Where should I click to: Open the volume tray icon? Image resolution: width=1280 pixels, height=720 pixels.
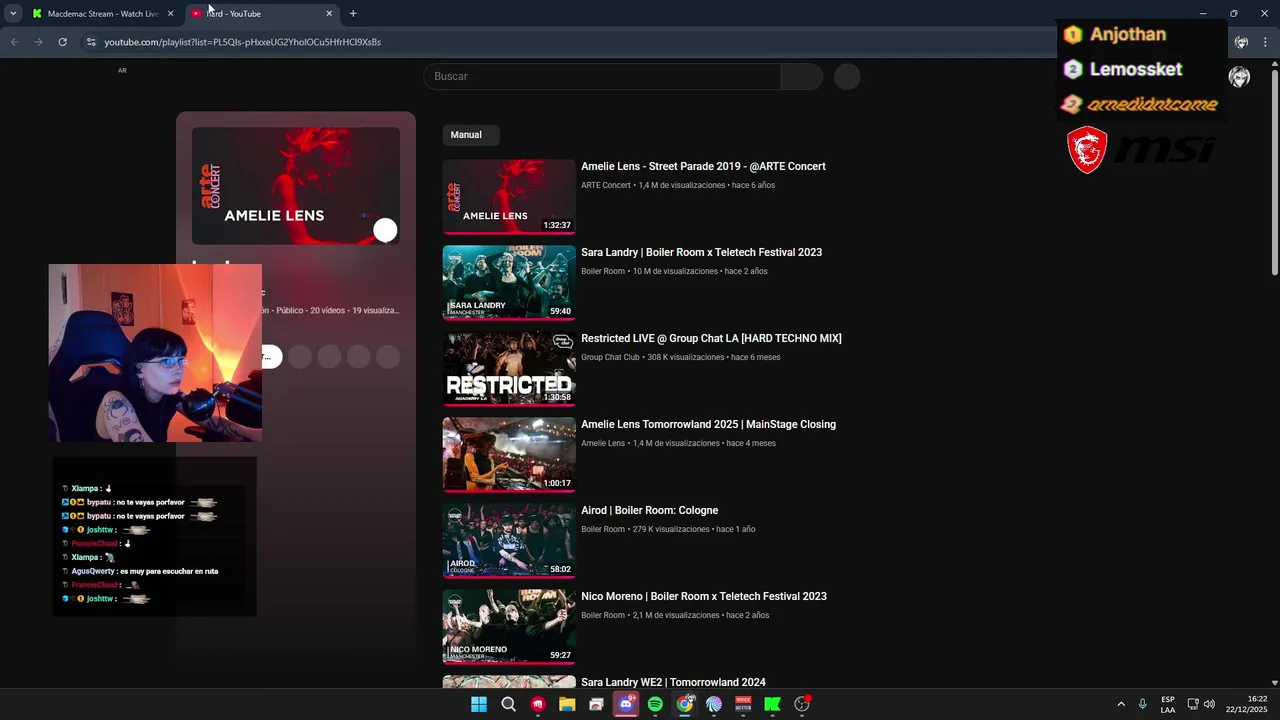pos(1209,704)
